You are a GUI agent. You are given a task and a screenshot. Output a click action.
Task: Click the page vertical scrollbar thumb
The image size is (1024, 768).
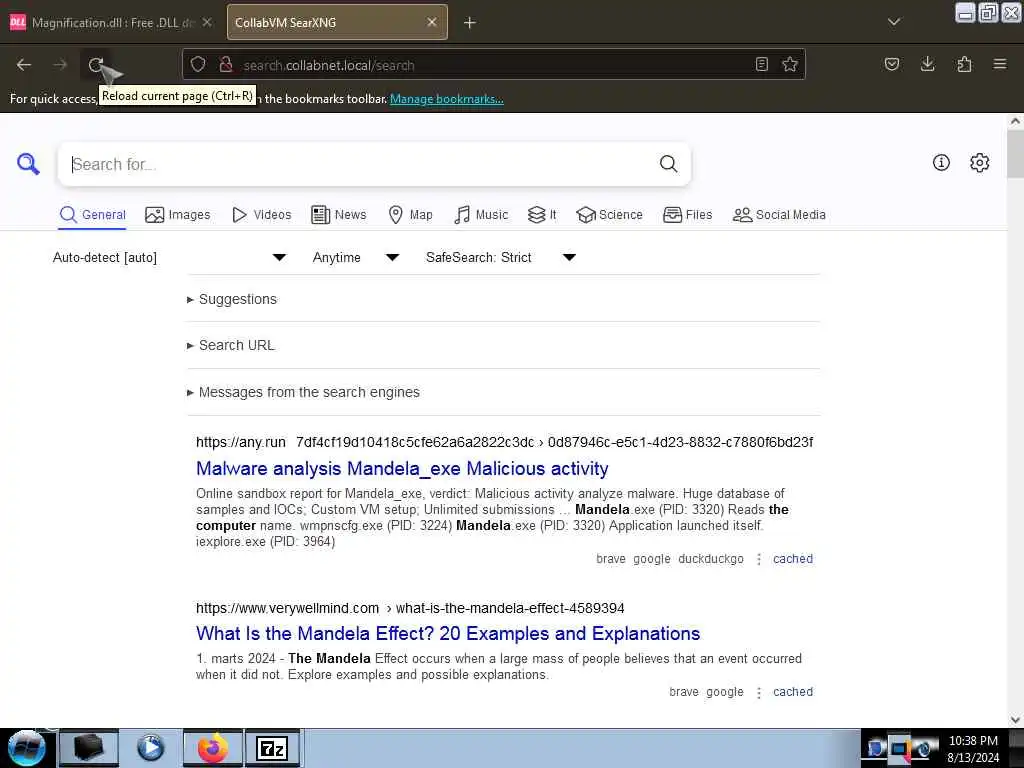pos(1015,153)
